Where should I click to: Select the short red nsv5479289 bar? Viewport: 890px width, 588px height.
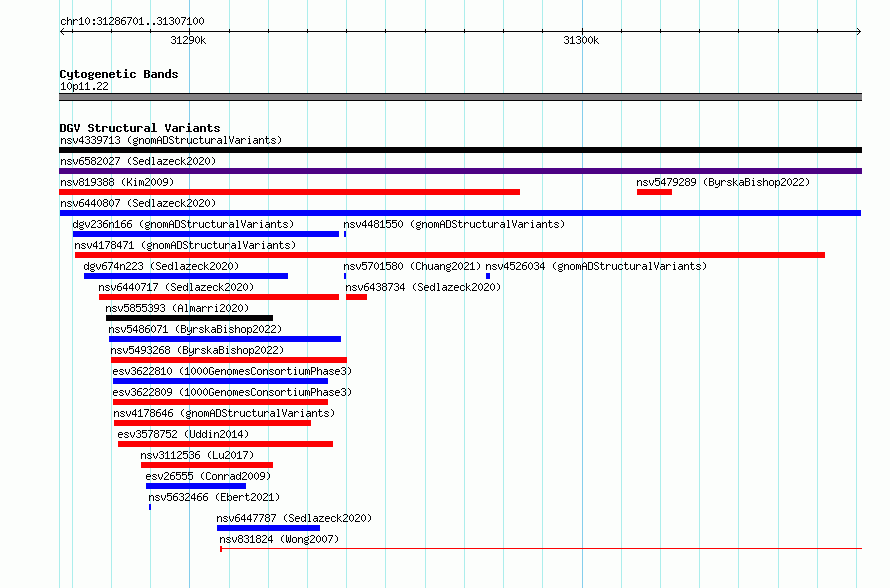[x=654, y=192]
